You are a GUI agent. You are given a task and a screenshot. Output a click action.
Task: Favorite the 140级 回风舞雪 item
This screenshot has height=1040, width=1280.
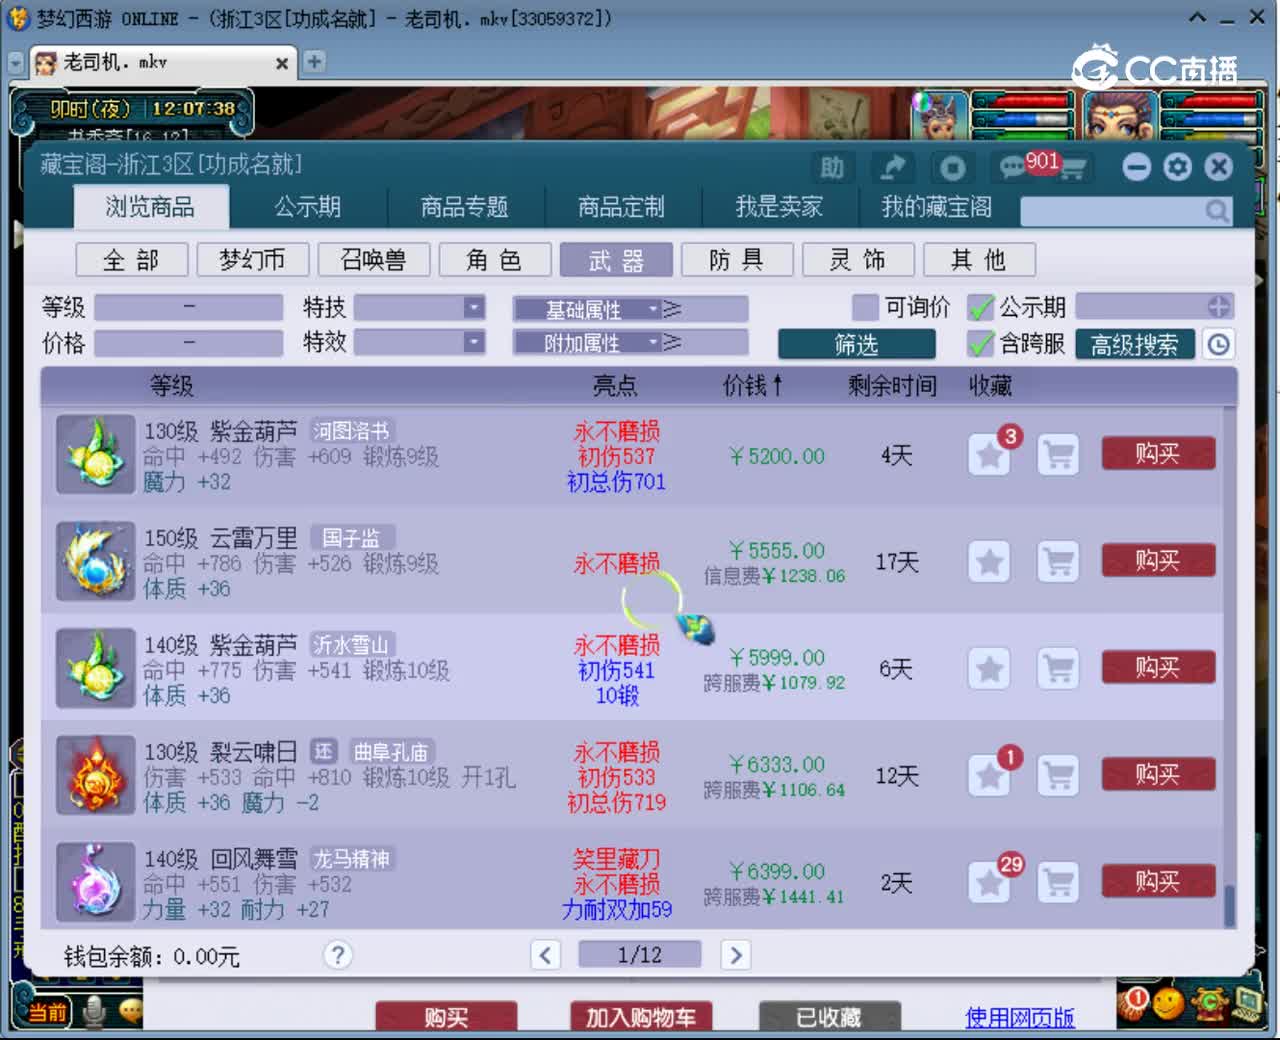click(990, 883)
